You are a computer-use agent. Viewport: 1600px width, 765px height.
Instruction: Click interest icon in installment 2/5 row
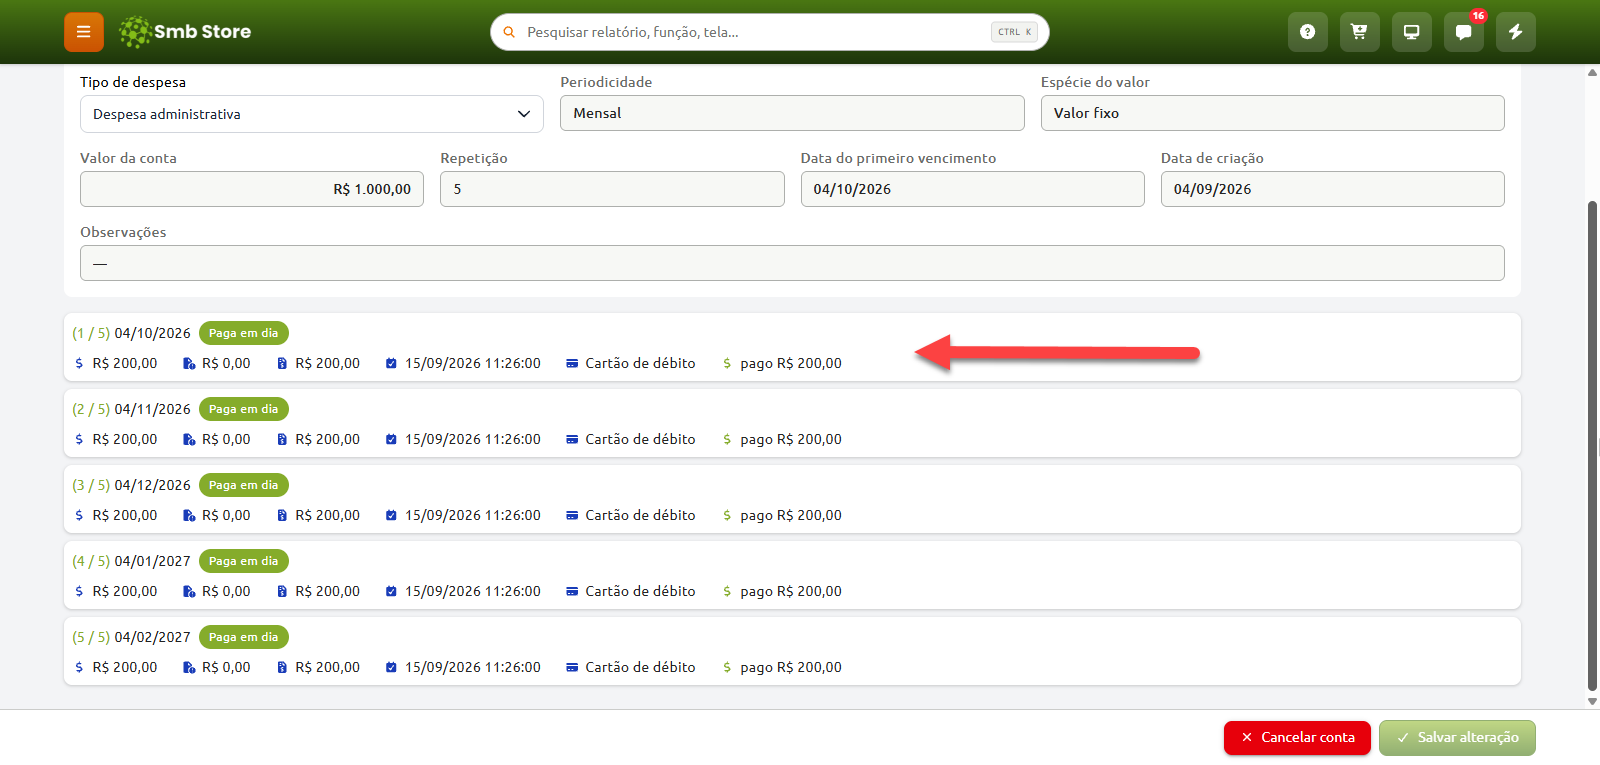pyautogui.click(x=189, y=439)
